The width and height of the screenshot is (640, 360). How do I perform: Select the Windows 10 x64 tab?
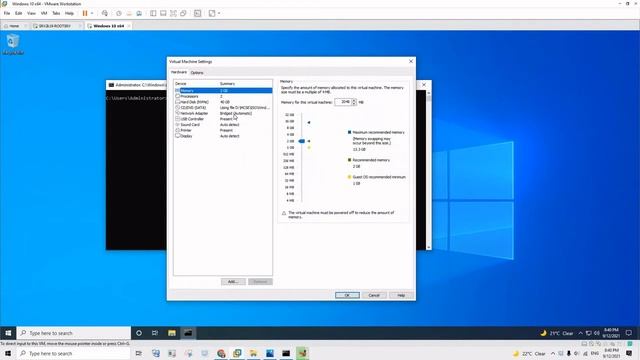[109, 26]
